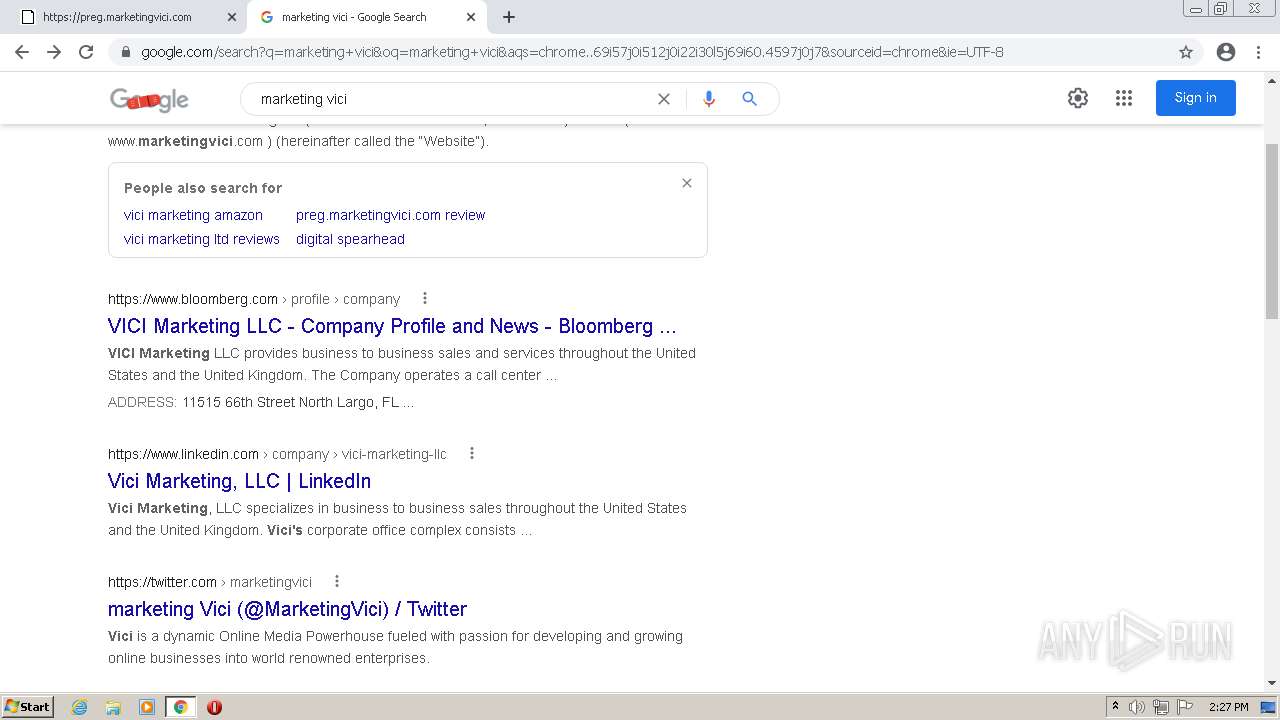Click the twitter.com breadcrumb URL

point(210,582)
